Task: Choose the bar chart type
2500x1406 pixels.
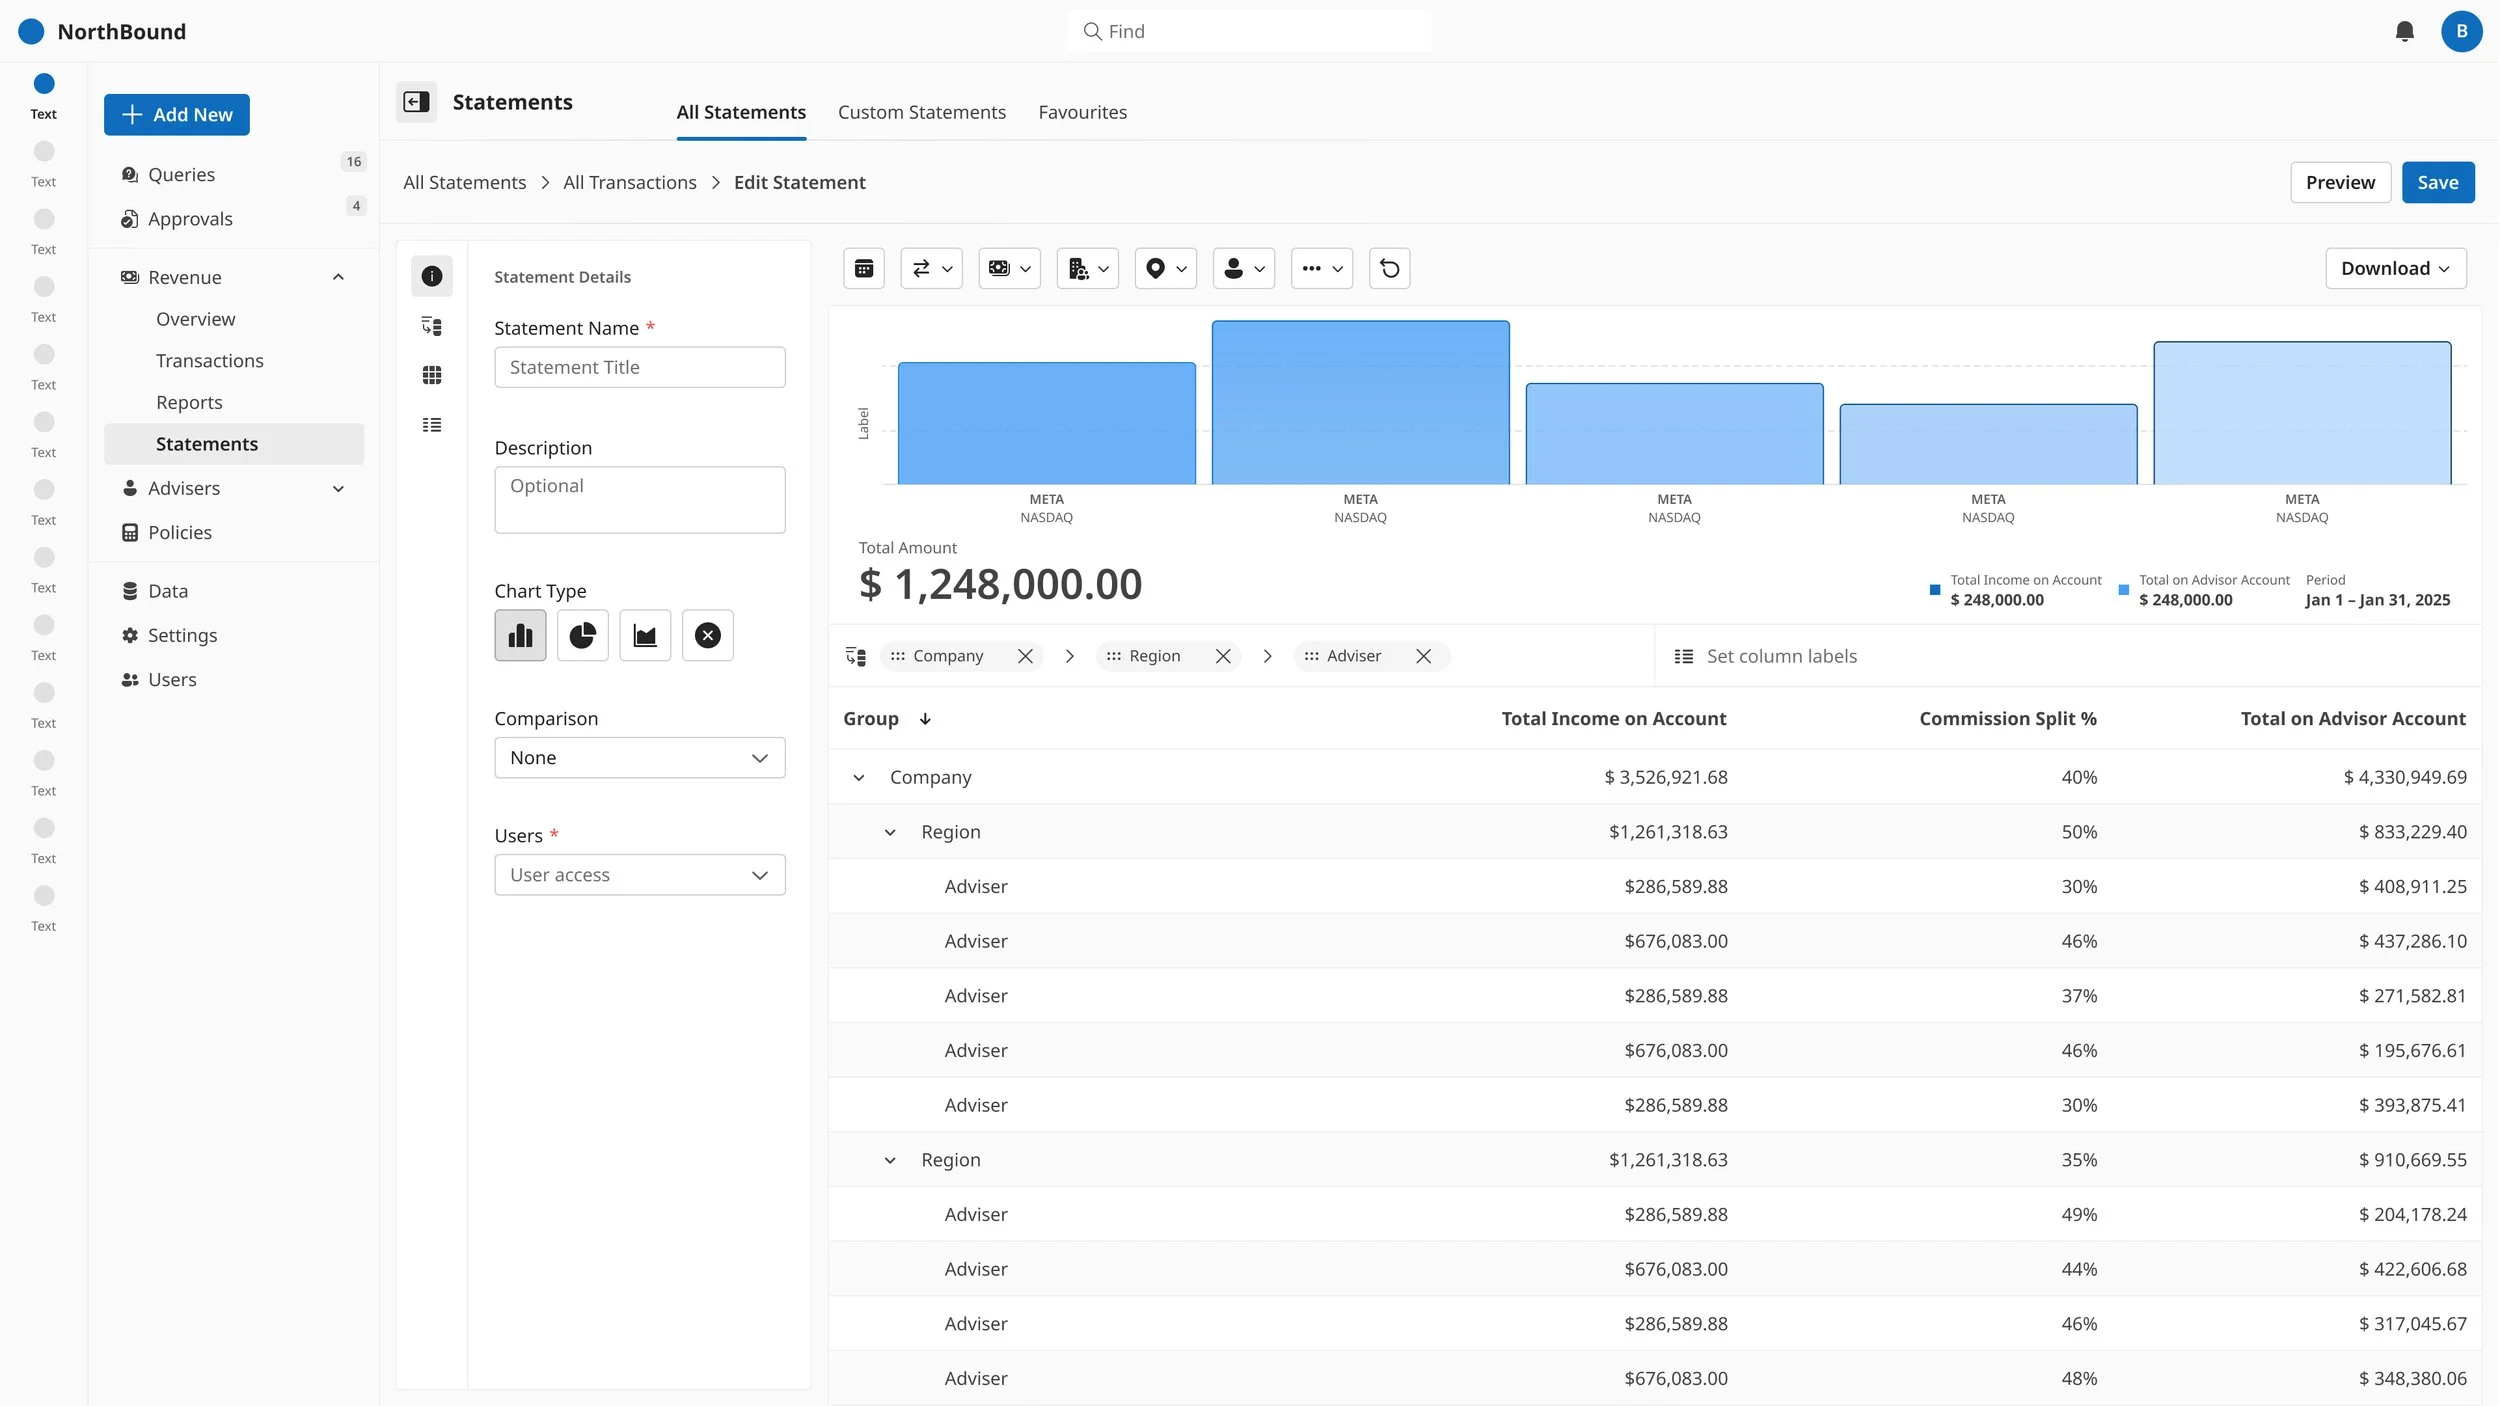Action: (x=520, y=635)
